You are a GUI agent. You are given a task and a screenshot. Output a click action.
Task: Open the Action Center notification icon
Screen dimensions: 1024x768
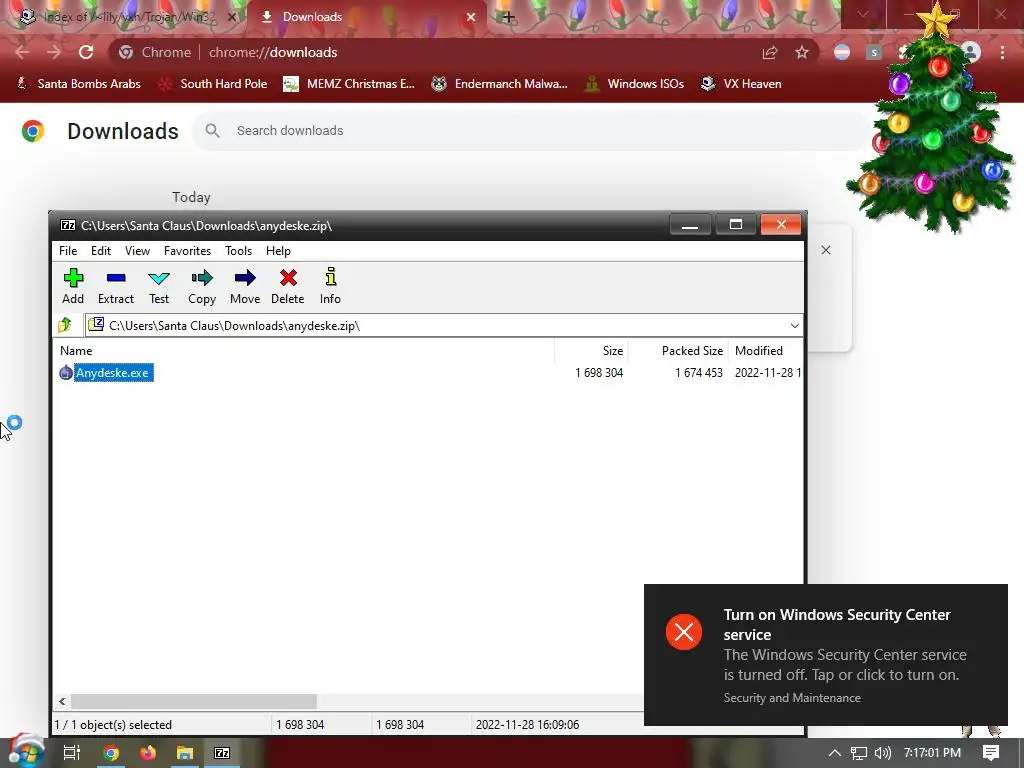tap(991, 753)
